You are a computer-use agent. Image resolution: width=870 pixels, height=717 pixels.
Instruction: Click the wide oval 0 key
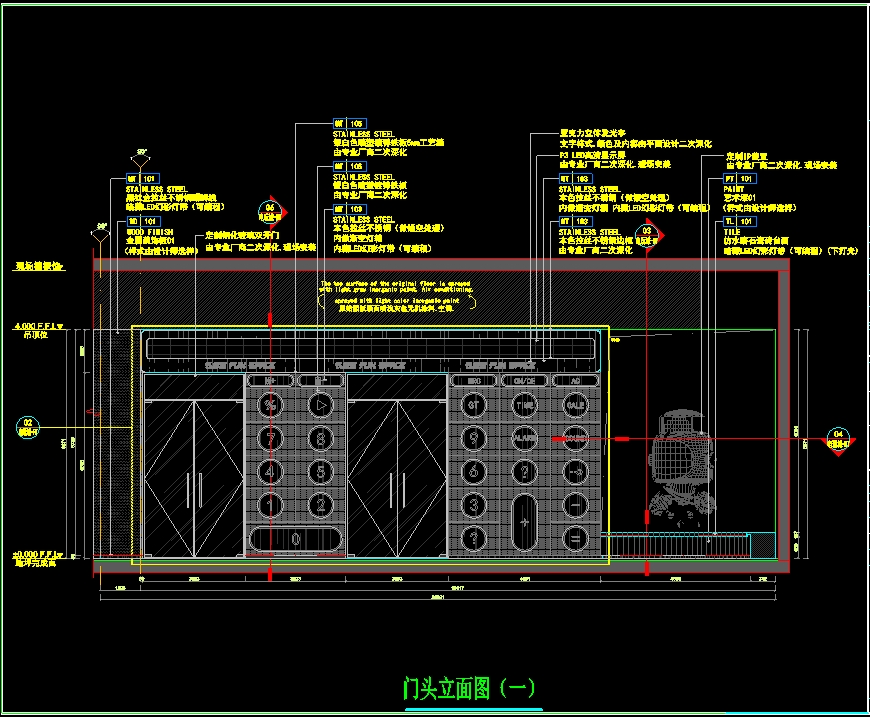click(x=295, y=538)
